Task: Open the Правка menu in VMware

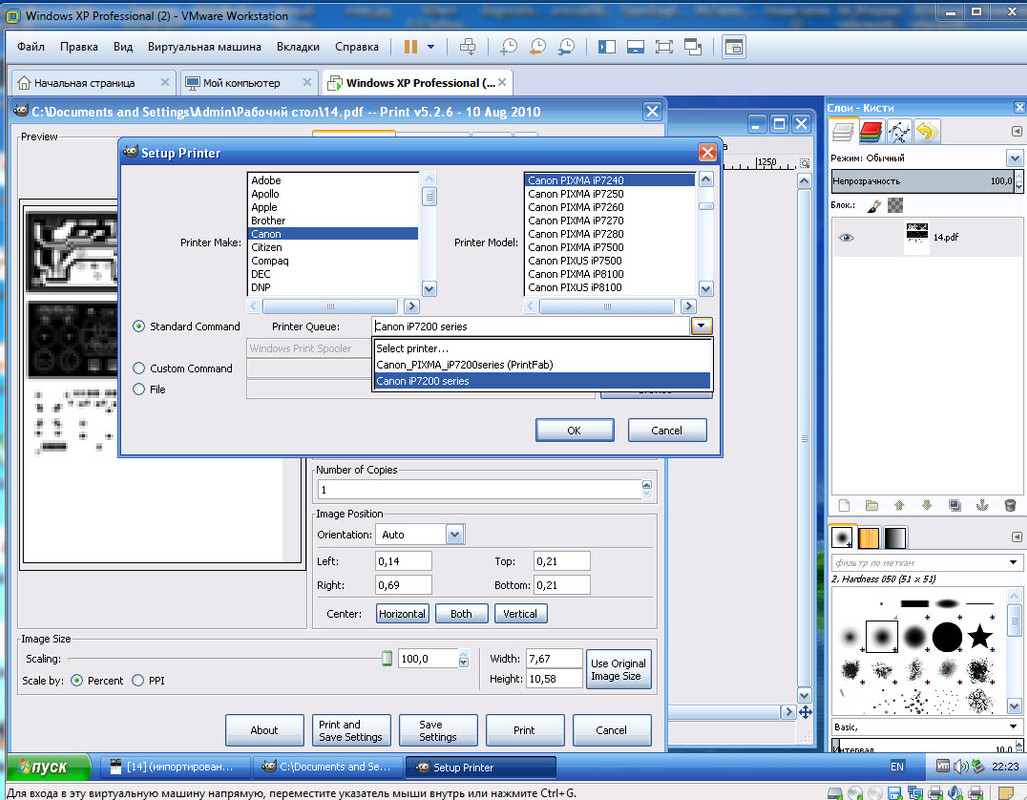Action: (x=79, y=47)
